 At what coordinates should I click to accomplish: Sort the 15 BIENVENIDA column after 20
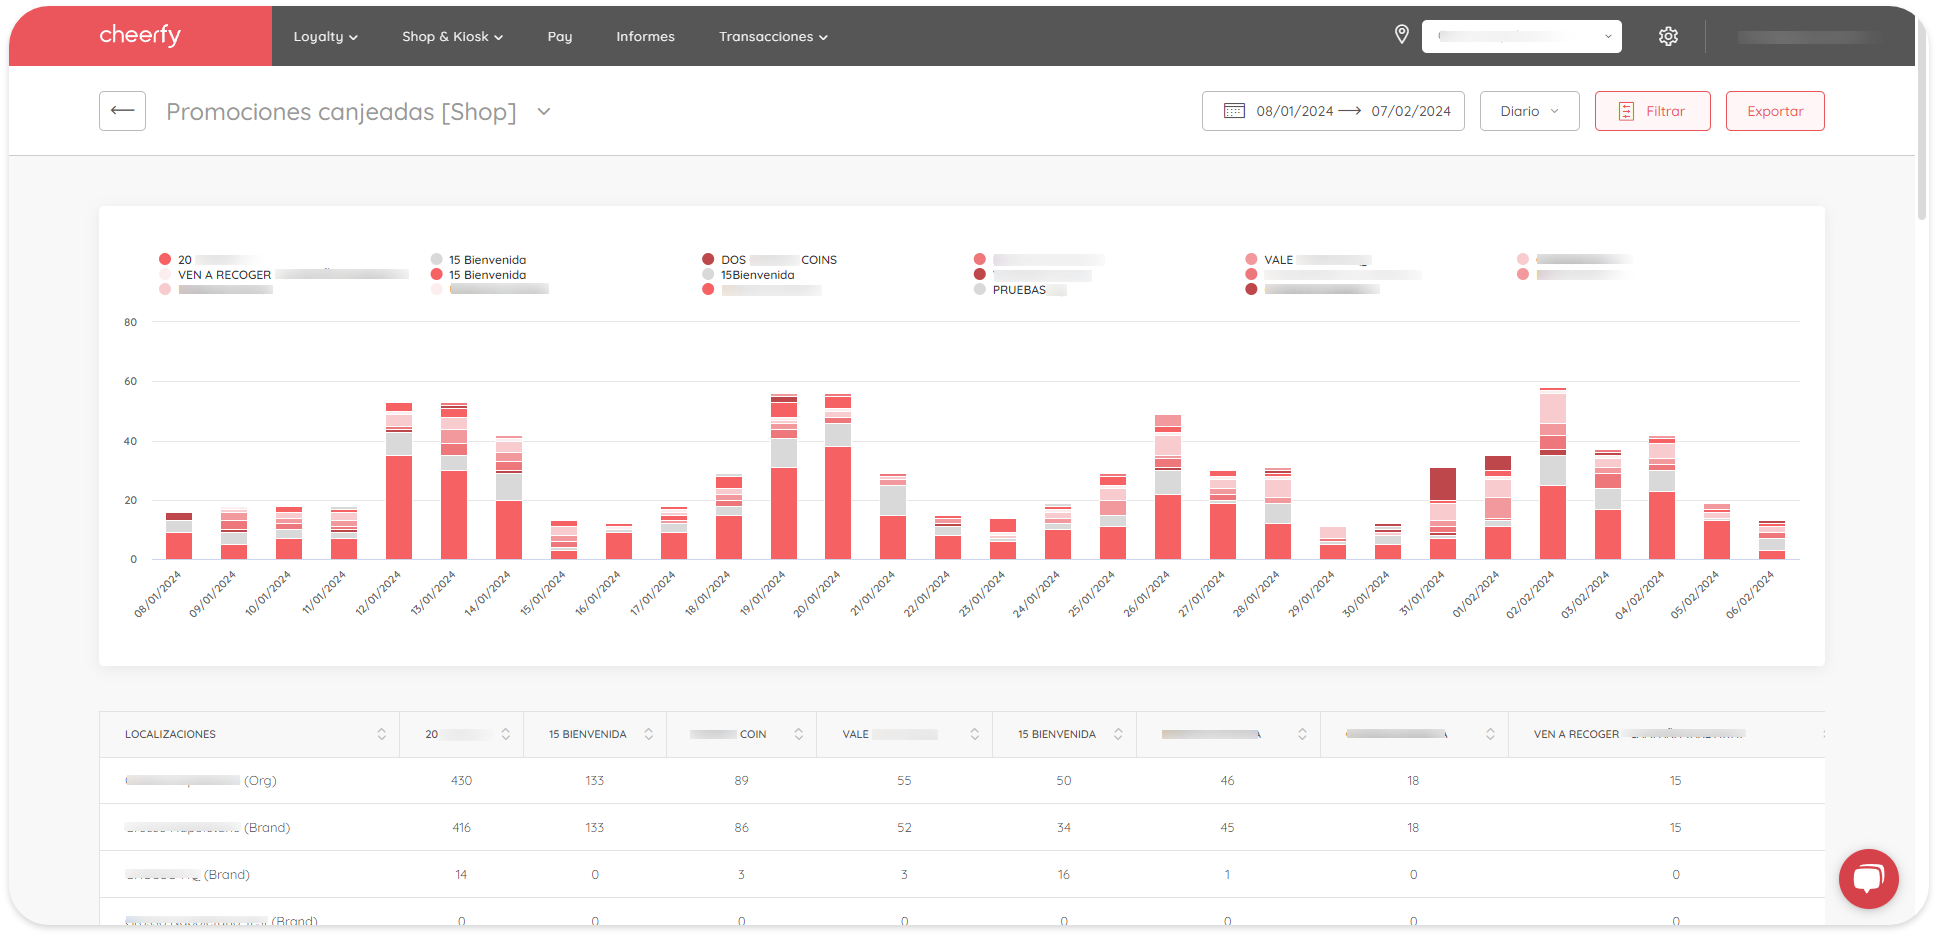point(649,734)
